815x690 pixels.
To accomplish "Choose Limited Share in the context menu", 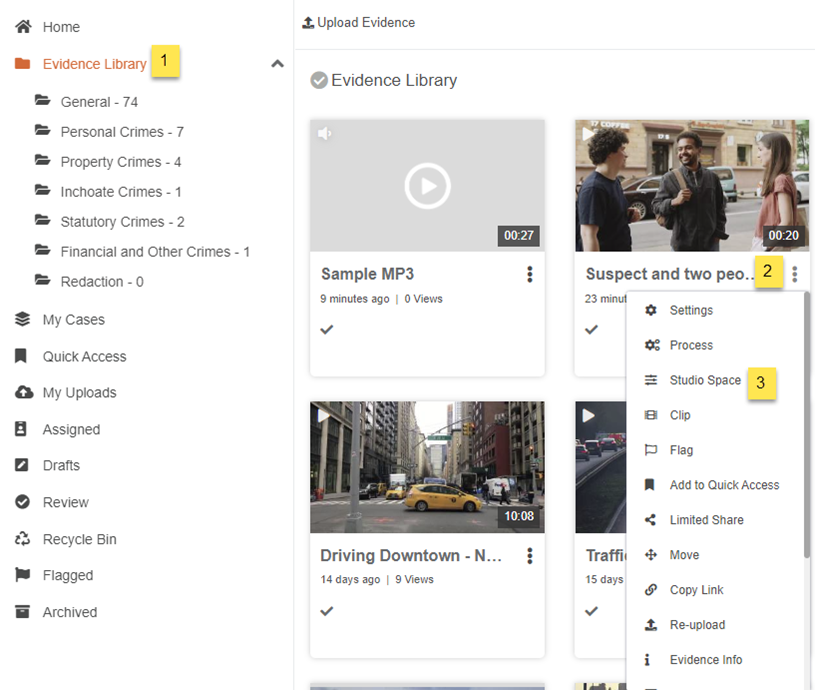I will pos(706,520).
